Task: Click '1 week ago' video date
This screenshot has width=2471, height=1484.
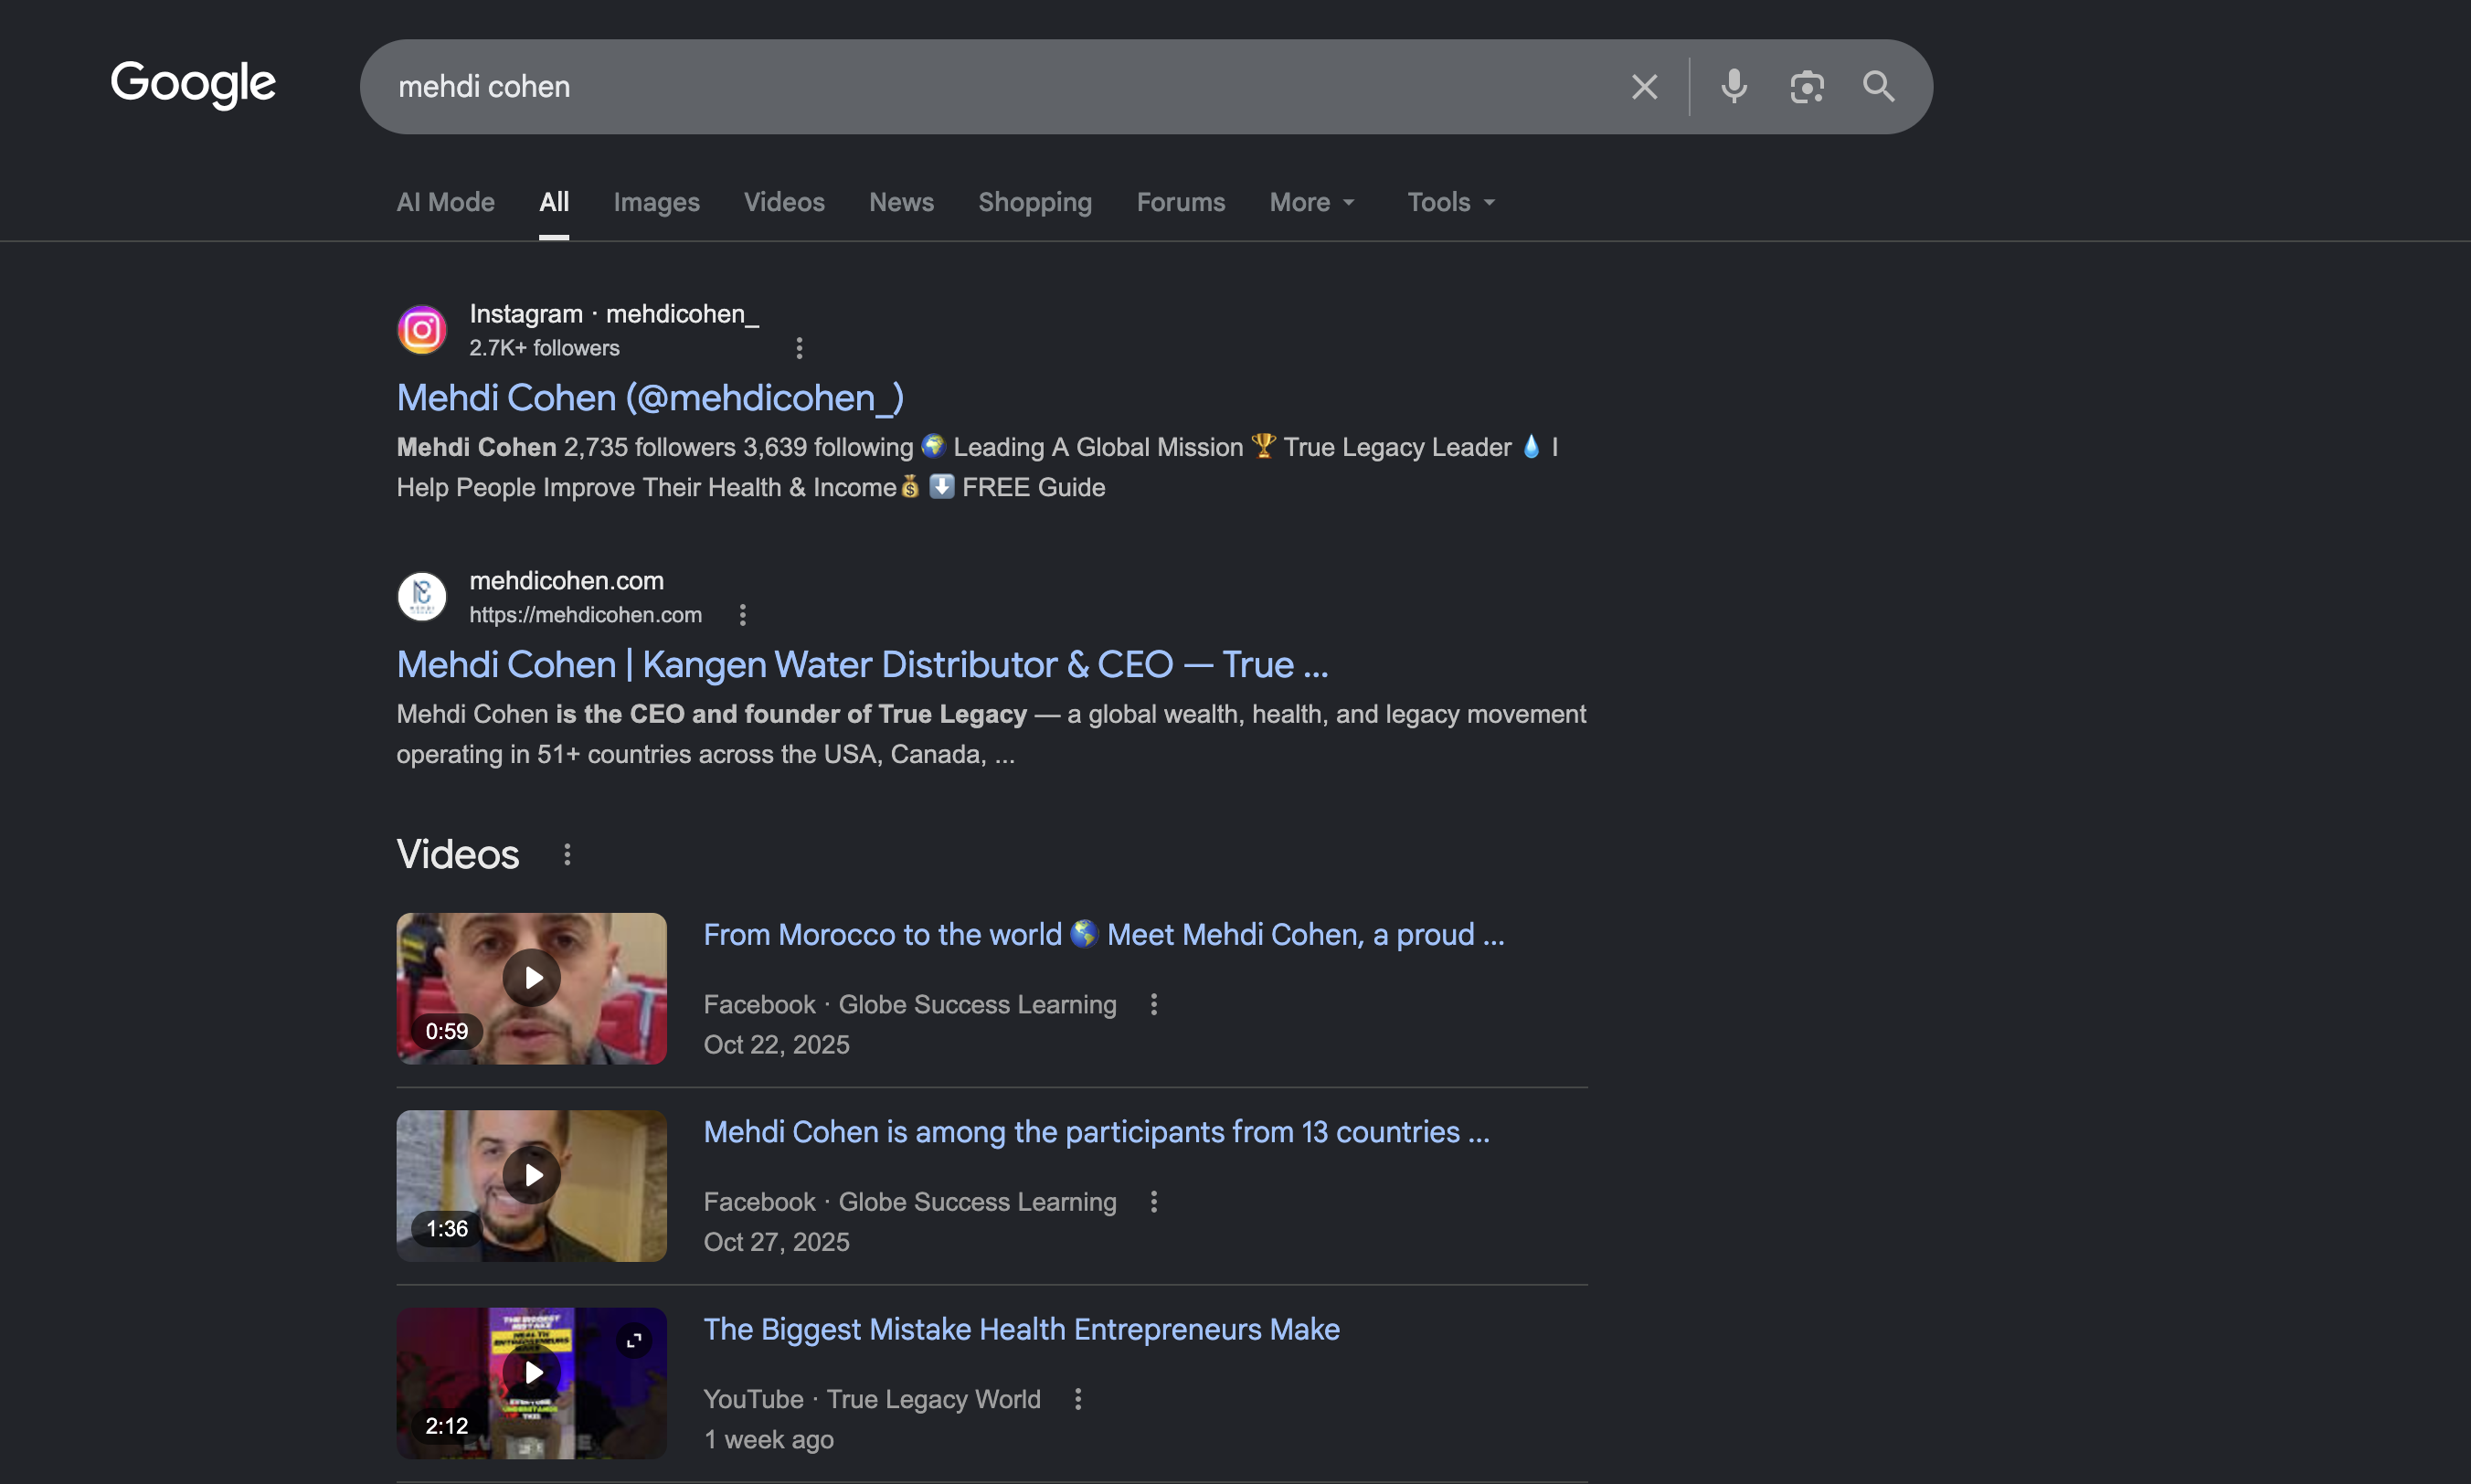Action: [x=769, y=1439]
